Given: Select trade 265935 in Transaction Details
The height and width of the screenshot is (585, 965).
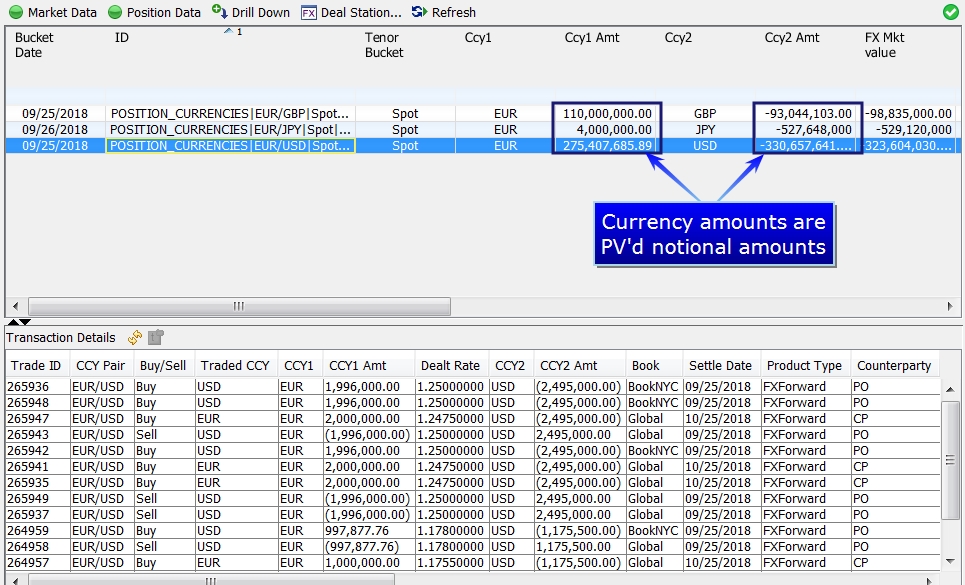Looking at the screenshot, I should pyautogui.click(x=473, y=482).
